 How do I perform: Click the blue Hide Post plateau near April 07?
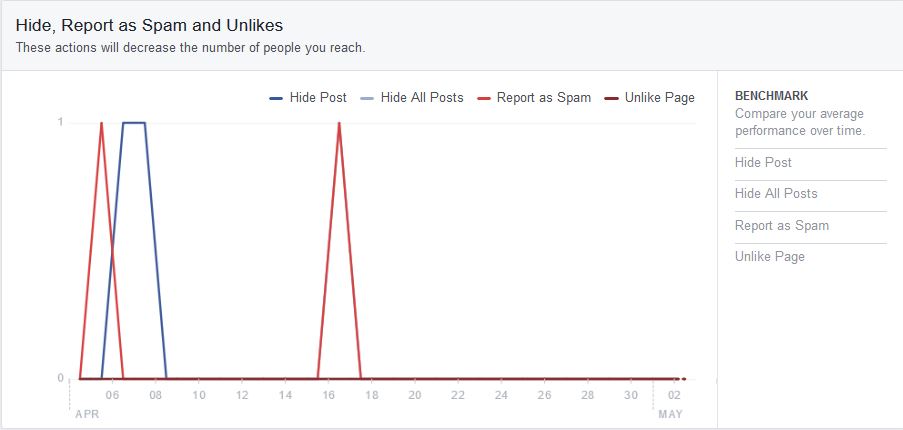click(x=134, y=123)
